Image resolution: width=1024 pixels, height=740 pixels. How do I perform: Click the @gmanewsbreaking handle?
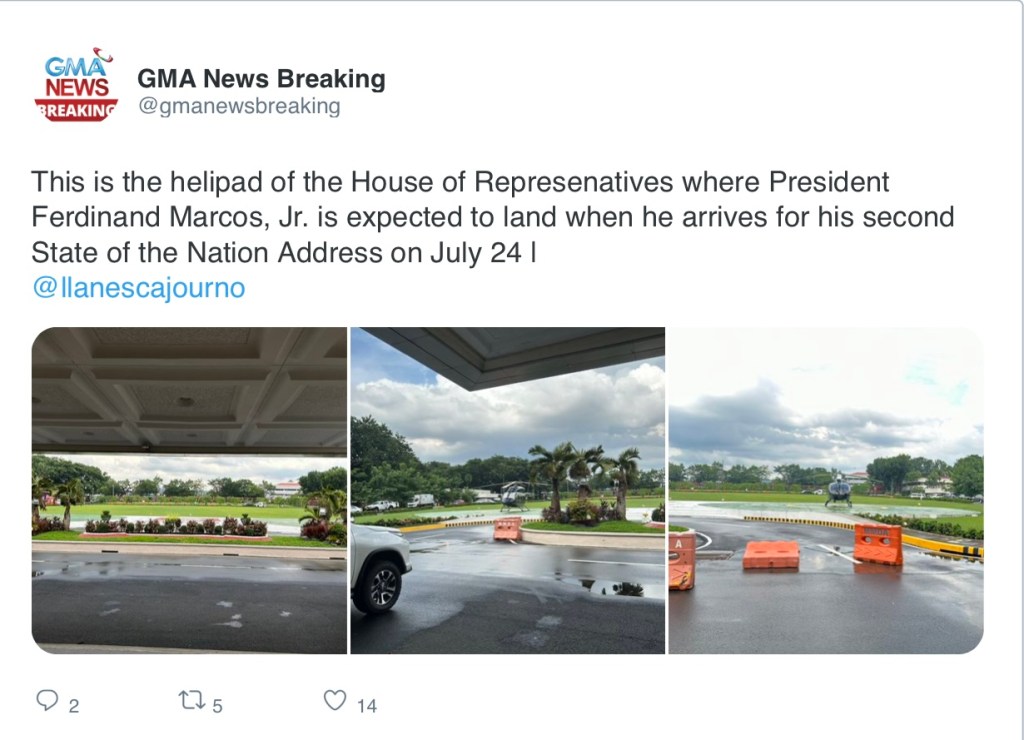click(x=238, y=106)
